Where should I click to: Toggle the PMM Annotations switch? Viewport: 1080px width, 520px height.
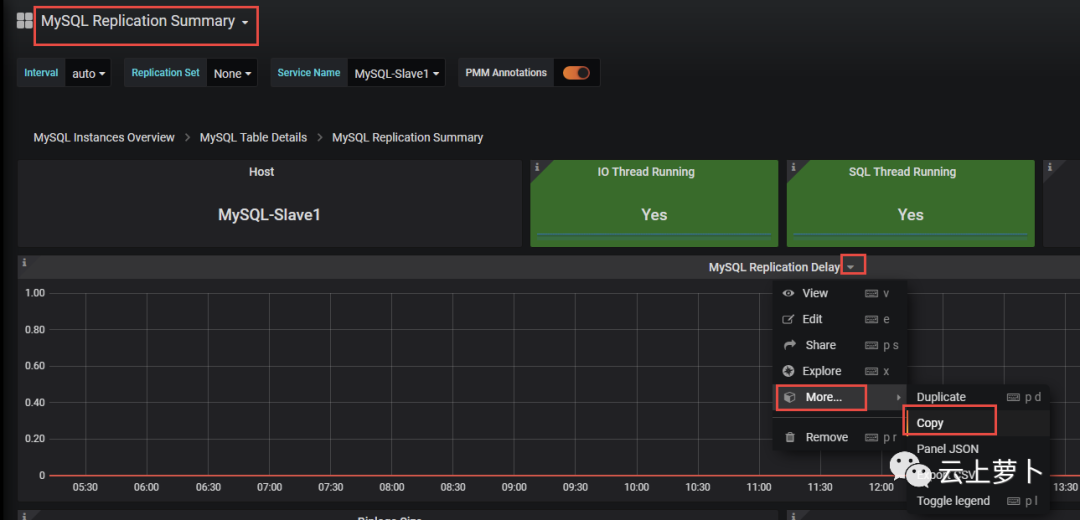pos(576,72)
